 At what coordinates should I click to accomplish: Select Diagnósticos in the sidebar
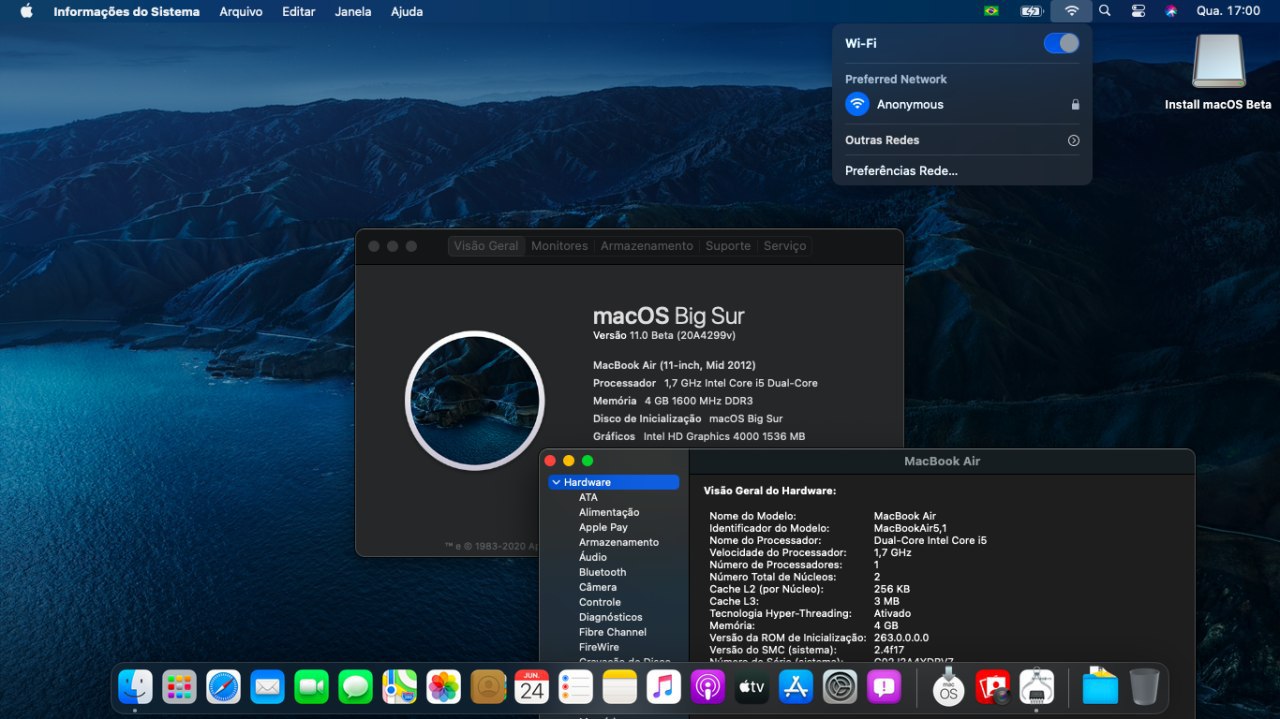[611, 617]
